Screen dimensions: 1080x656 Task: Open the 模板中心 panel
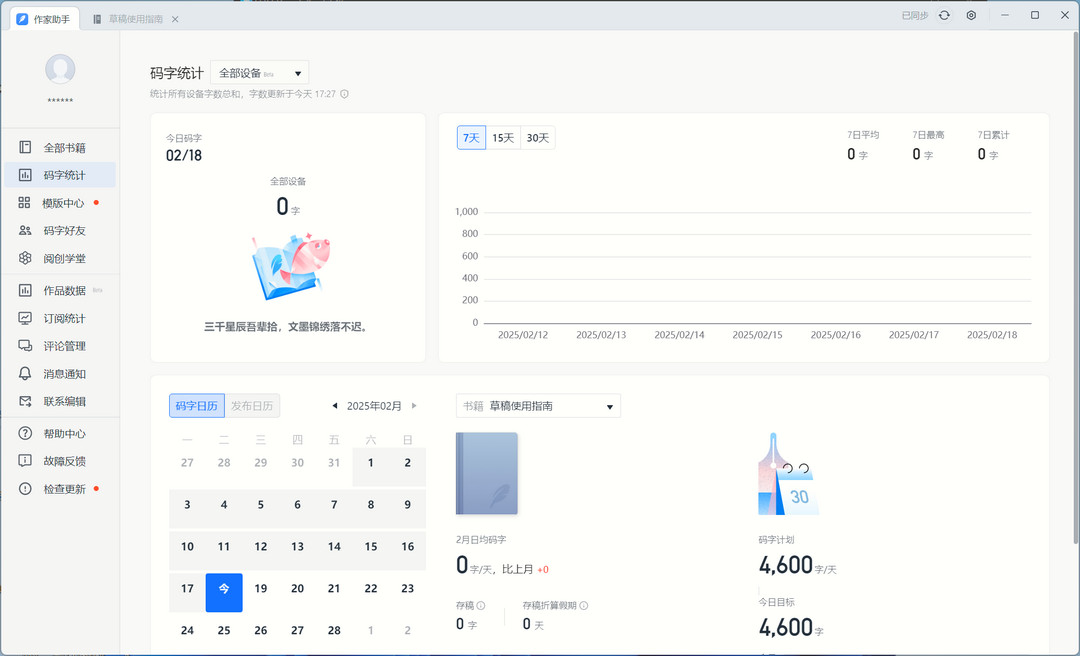pos(60,202)
